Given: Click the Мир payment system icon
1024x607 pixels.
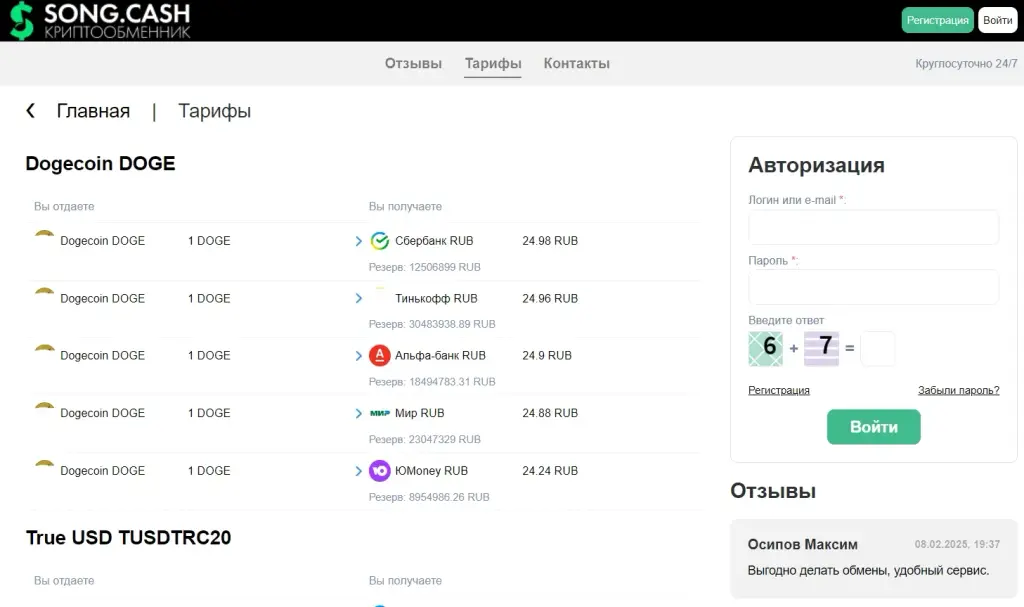Looking at the screenshot, I should pos(379,413).
